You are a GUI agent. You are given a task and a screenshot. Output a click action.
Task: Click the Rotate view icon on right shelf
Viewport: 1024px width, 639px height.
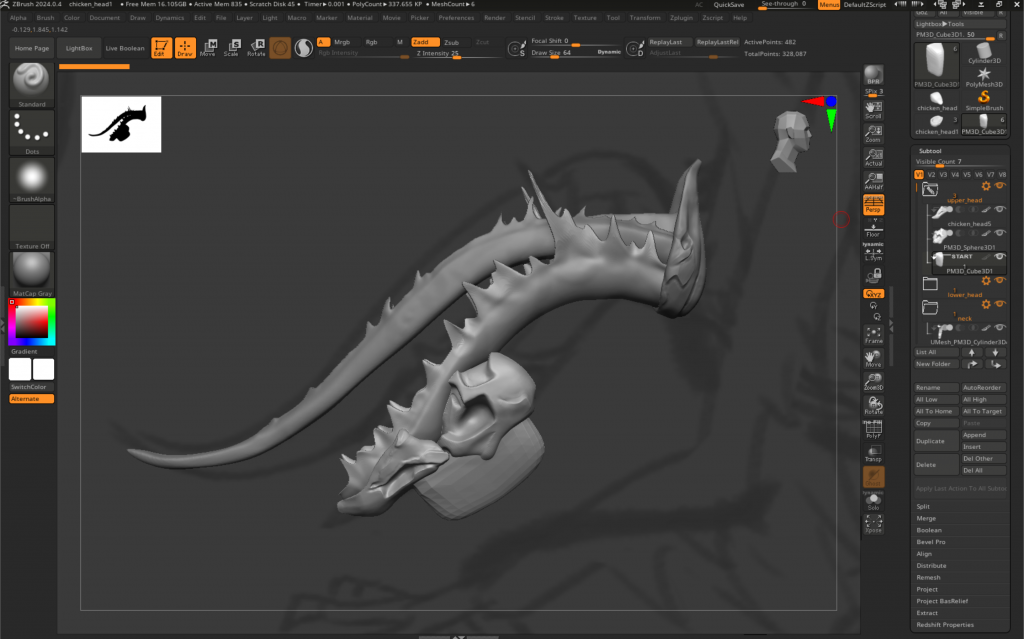tap(873, 406)
